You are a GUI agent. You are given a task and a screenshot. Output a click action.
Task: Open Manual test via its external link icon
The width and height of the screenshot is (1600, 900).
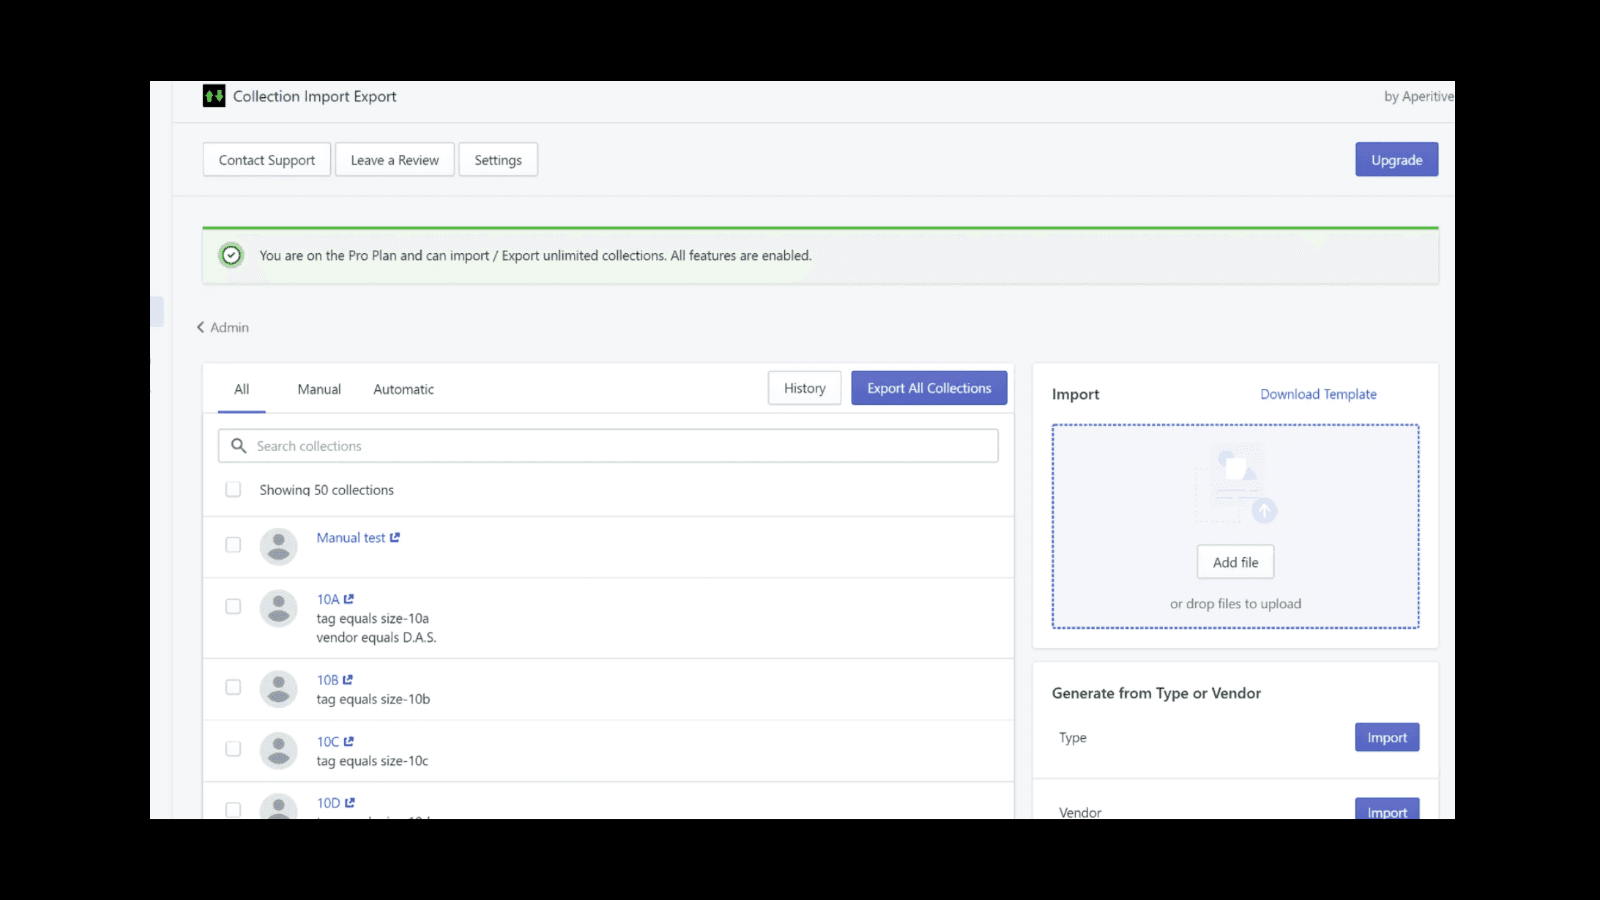[x=395, y=537]
